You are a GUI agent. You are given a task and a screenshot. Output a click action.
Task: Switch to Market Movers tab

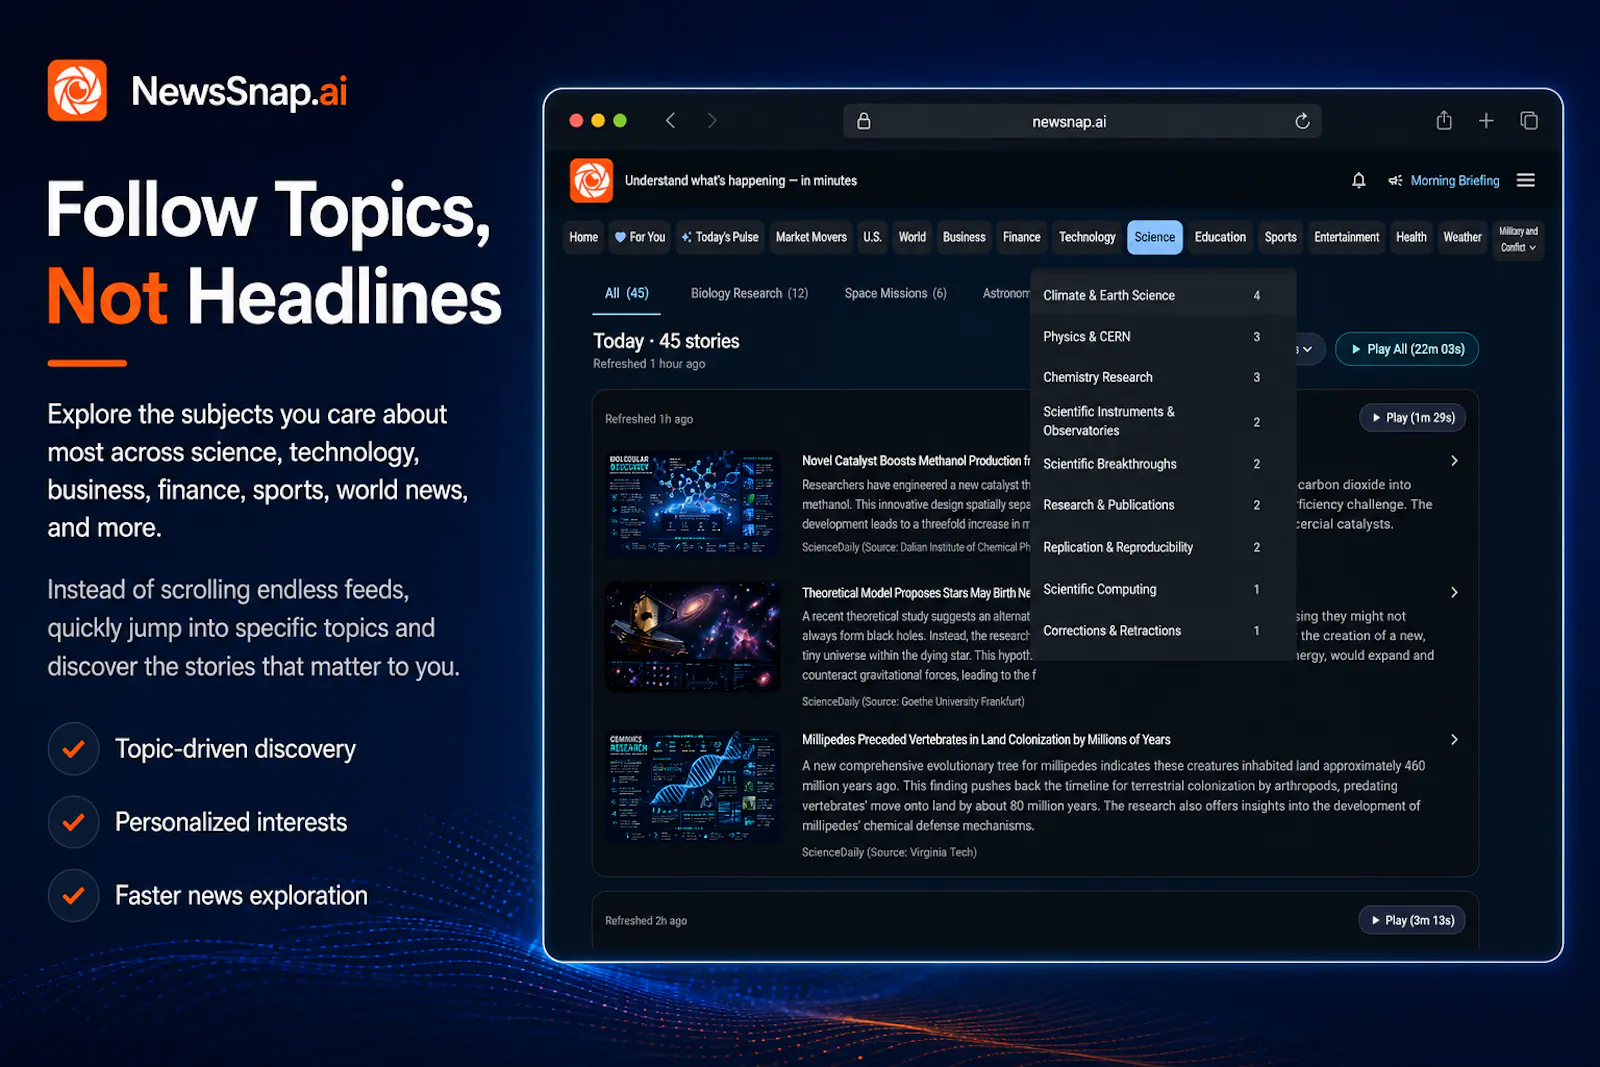pos(811,237)
